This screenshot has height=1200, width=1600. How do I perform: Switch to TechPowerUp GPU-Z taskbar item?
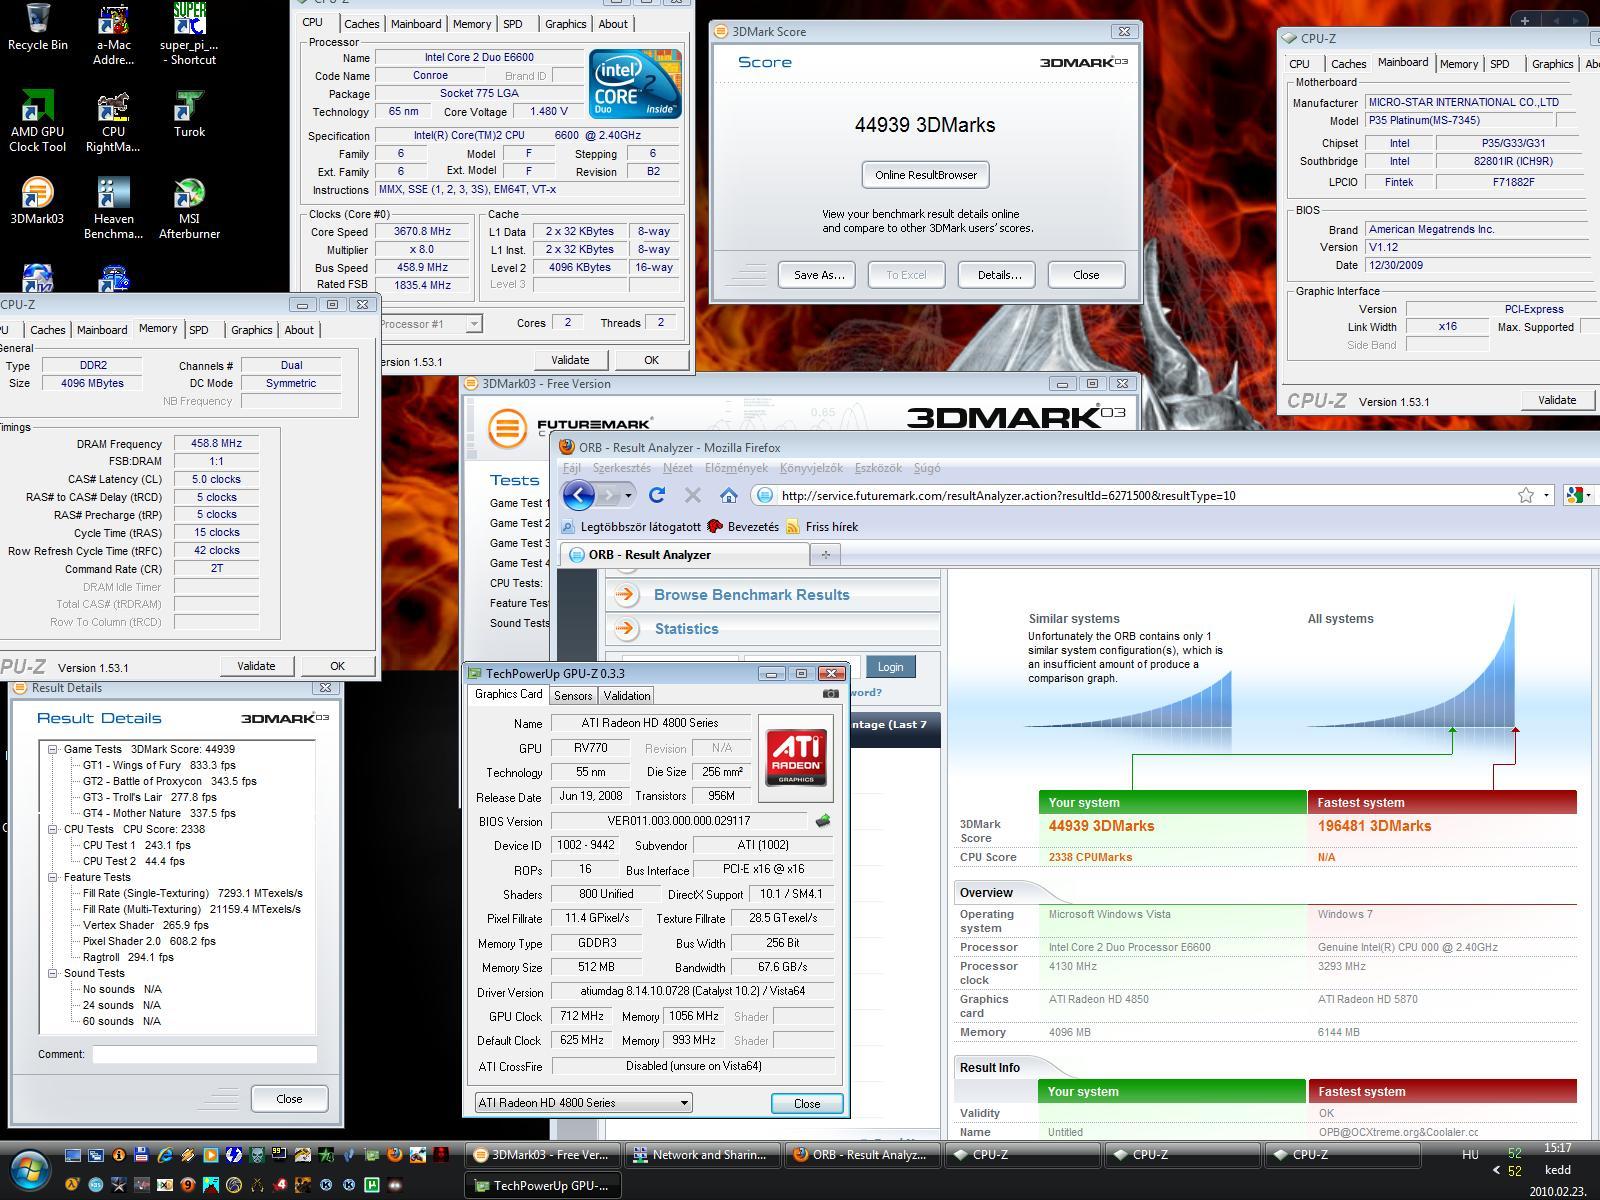pos(543,1186)
